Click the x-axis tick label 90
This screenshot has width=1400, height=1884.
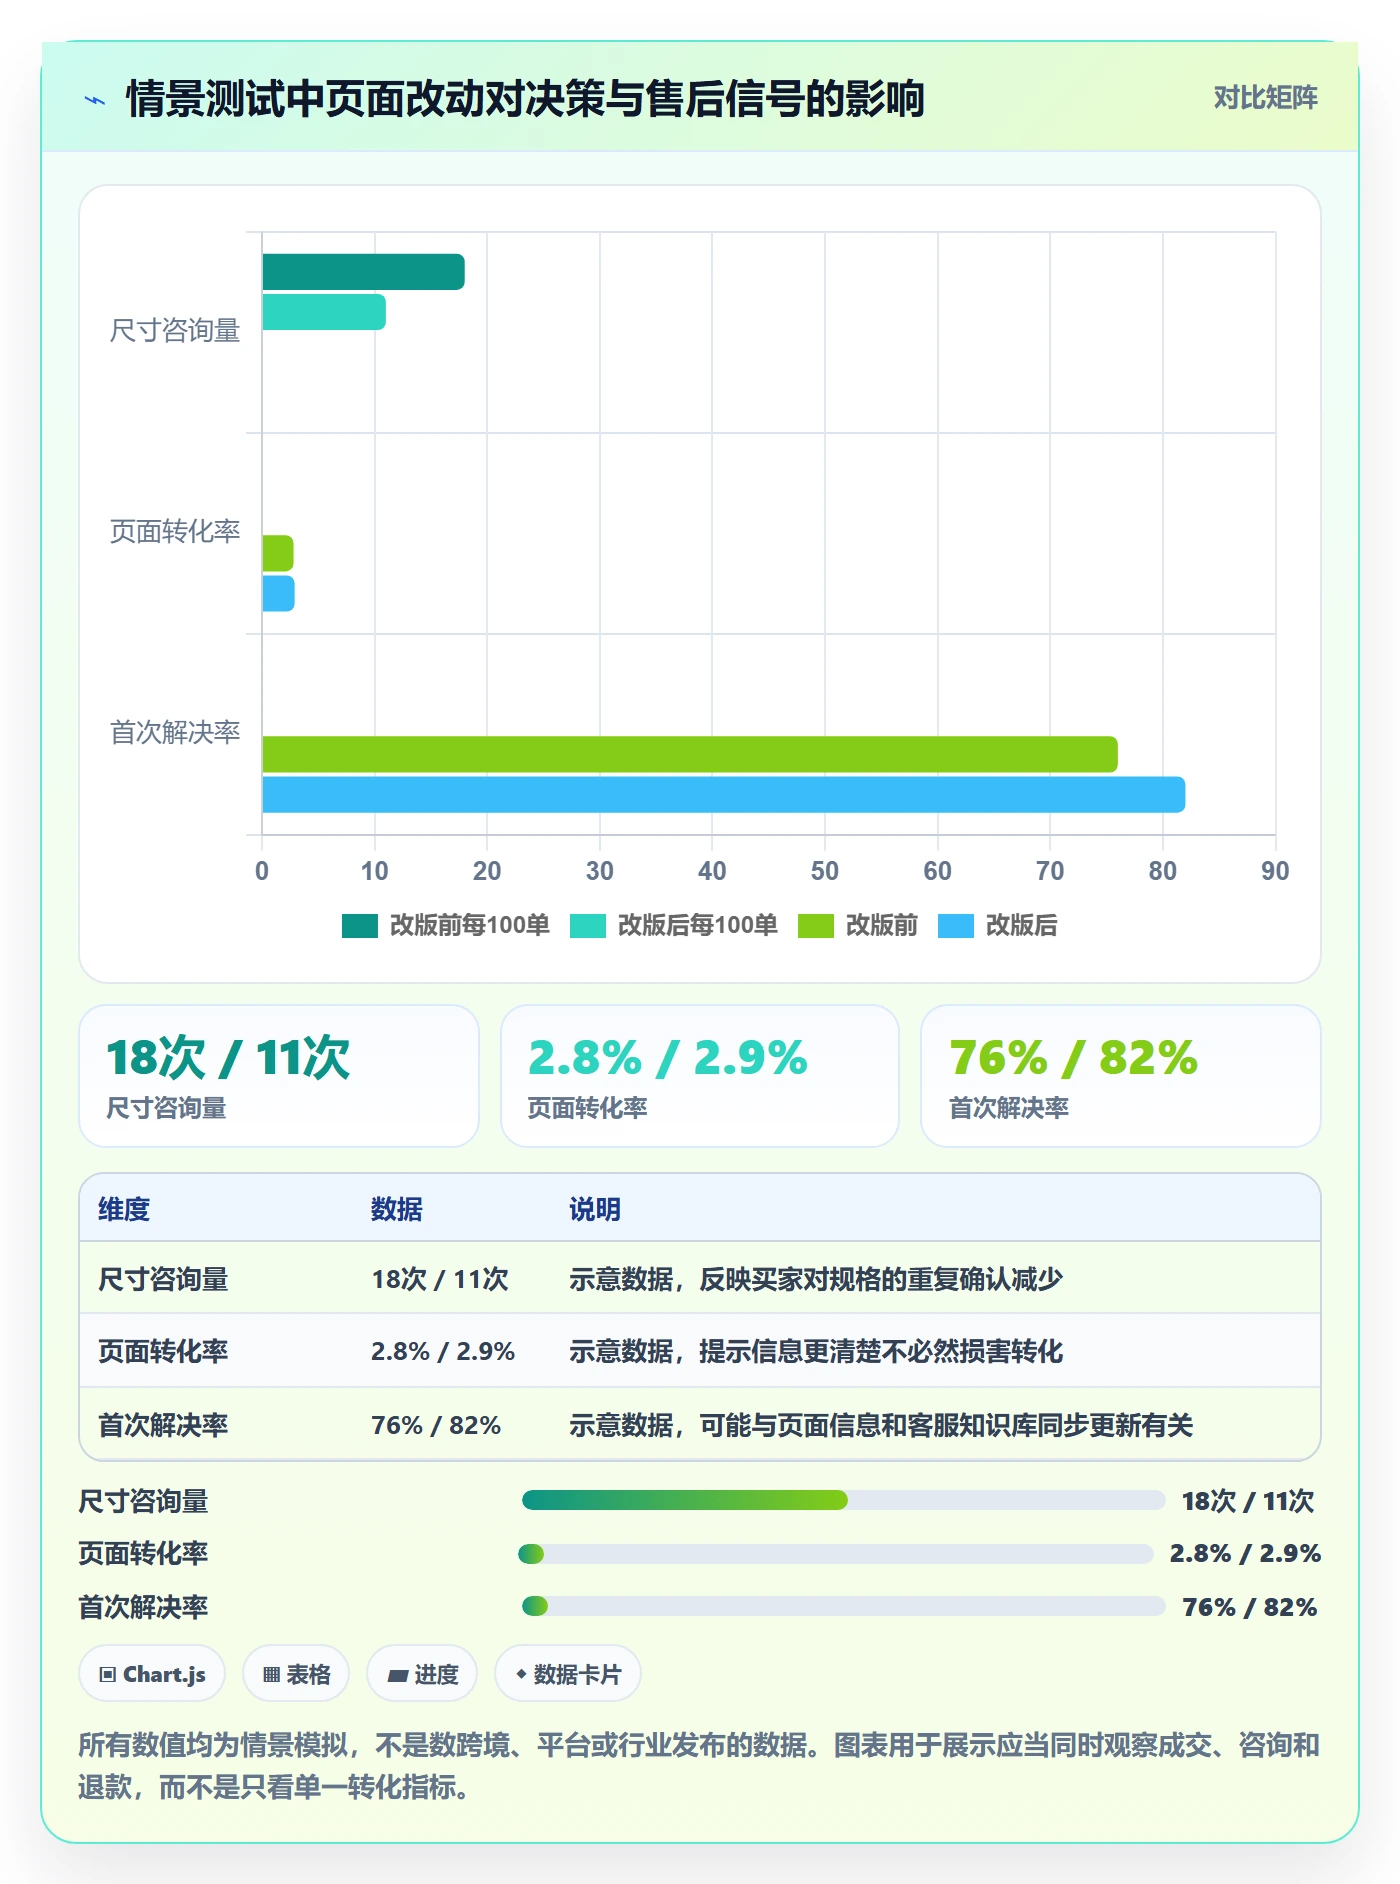point(1275,871)
